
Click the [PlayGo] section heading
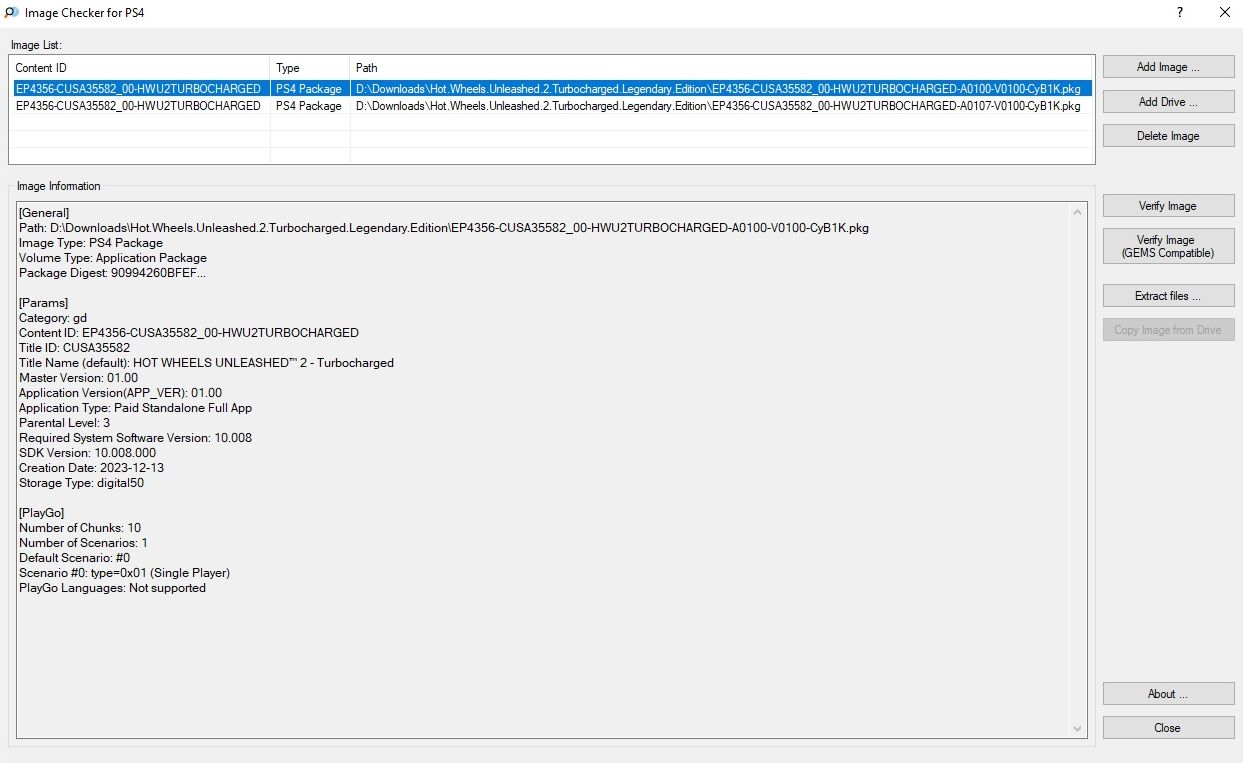tap(42, 513)
